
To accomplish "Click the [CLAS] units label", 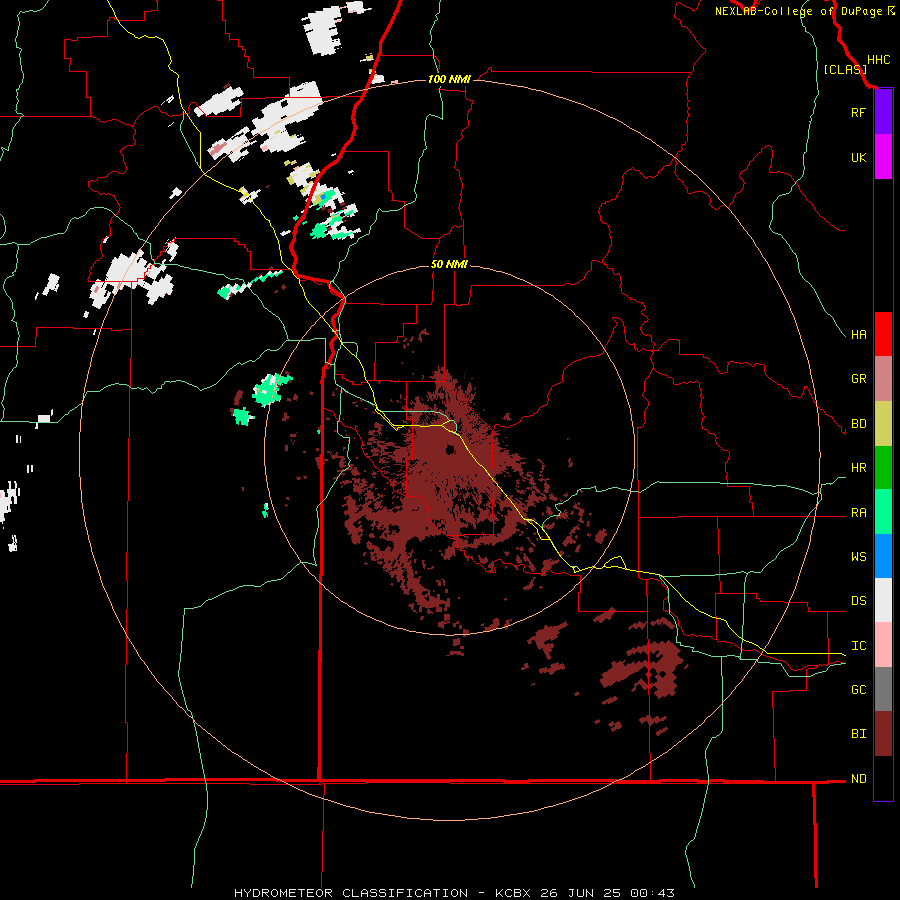I will click(x=845, y=70).
